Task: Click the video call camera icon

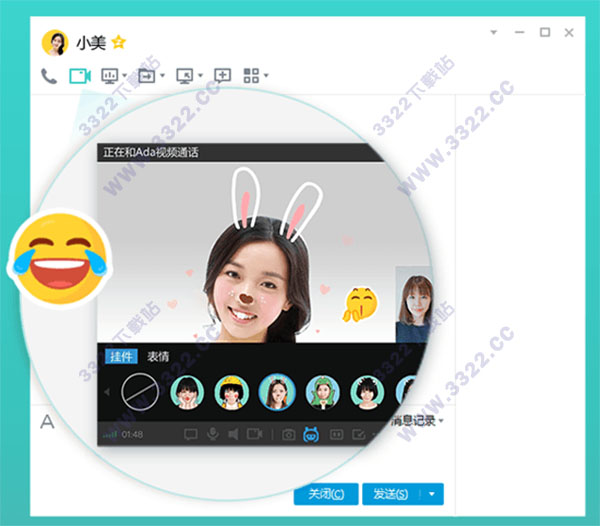Action: point(80,76)
